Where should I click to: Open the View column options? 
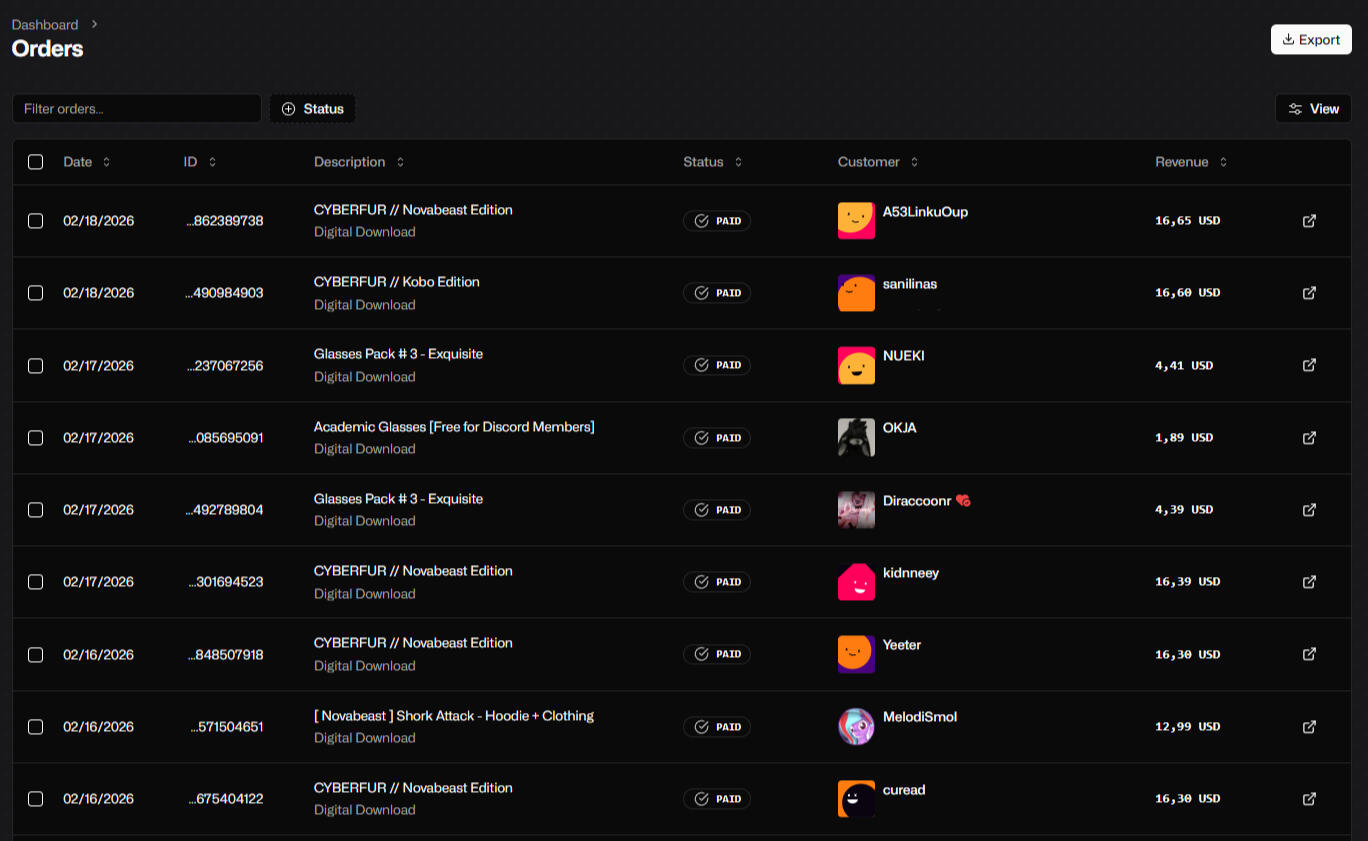(x=1313, y=109)
